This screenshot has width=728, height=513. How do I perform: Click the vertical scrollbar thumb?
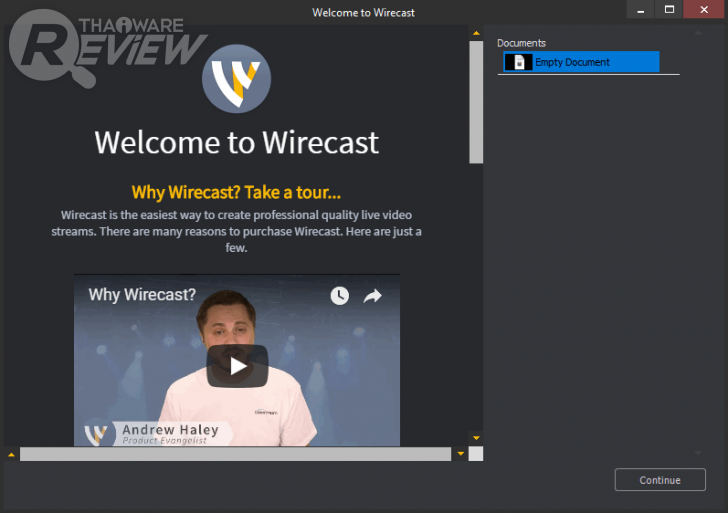coord(476,102)
